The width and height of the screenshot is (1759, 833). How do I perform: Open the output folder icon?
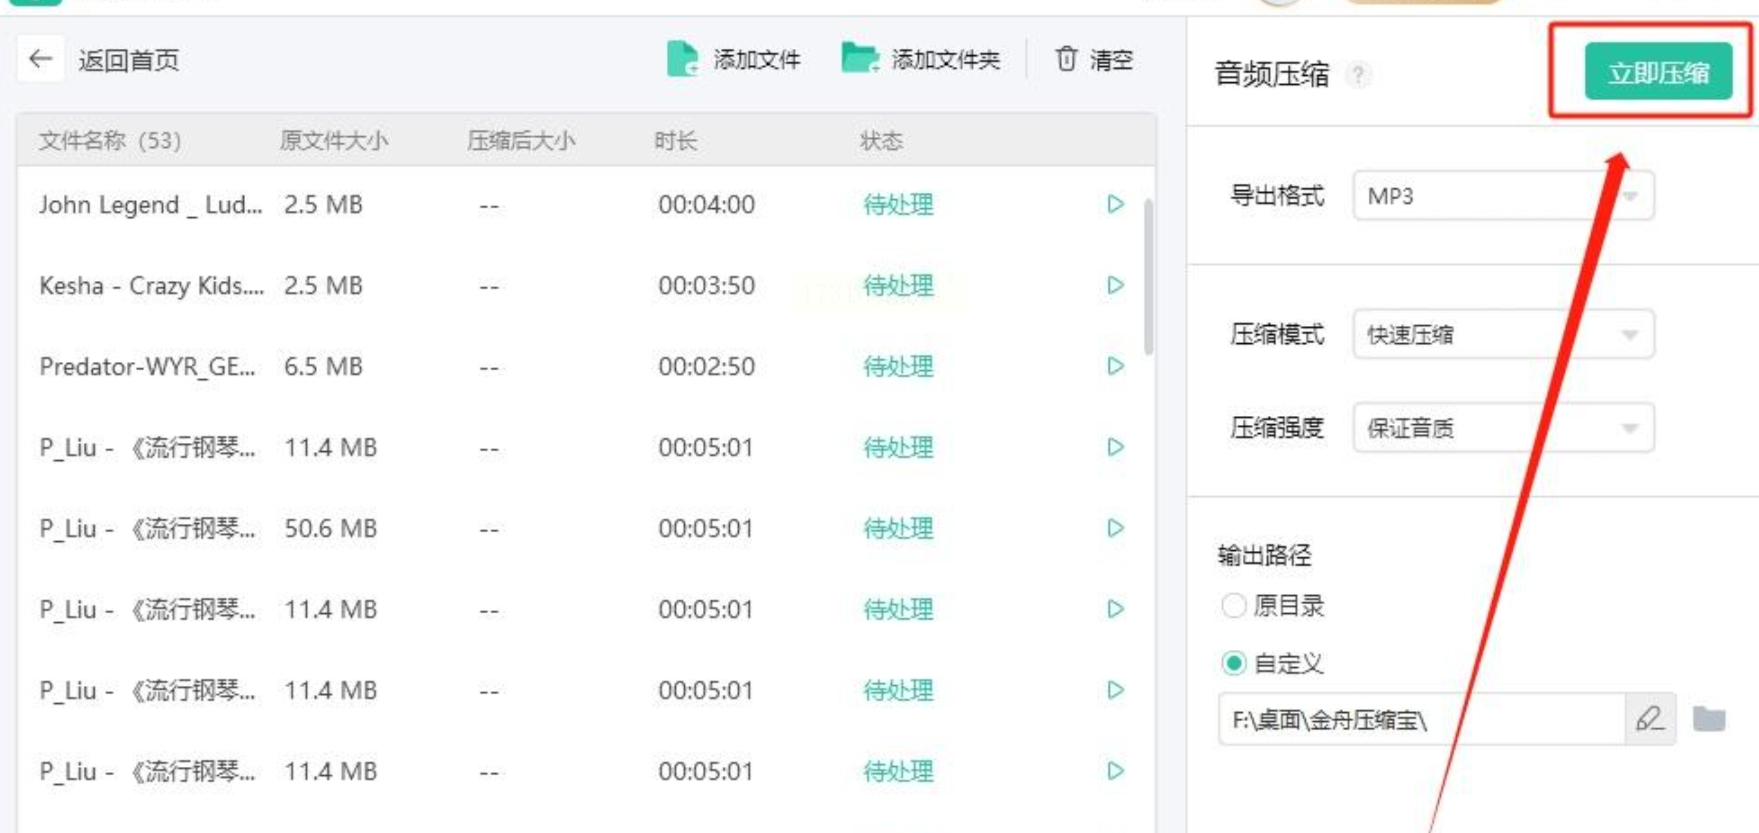(x=1709, y=719)
